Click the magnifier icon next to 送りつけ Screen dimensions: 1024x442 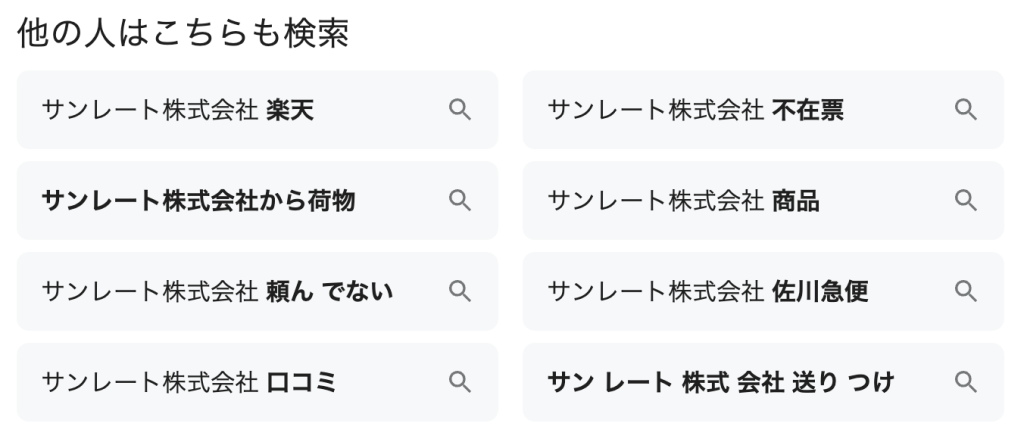[x=965, y=382]
